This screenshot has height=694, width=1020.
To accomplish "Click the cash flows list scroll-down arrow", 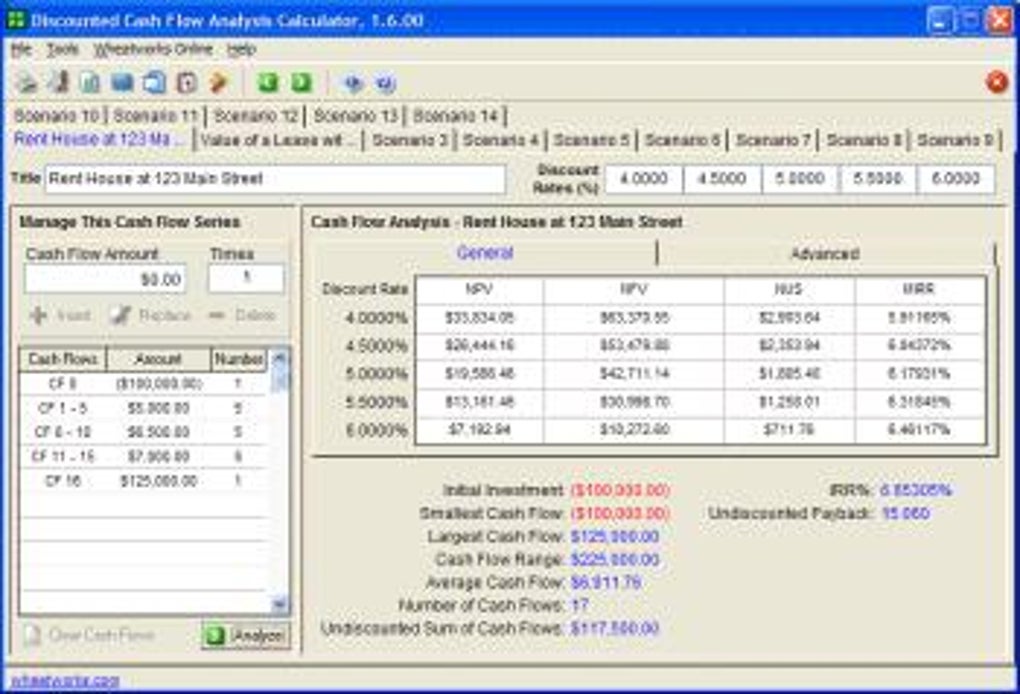I will [279, 604].
